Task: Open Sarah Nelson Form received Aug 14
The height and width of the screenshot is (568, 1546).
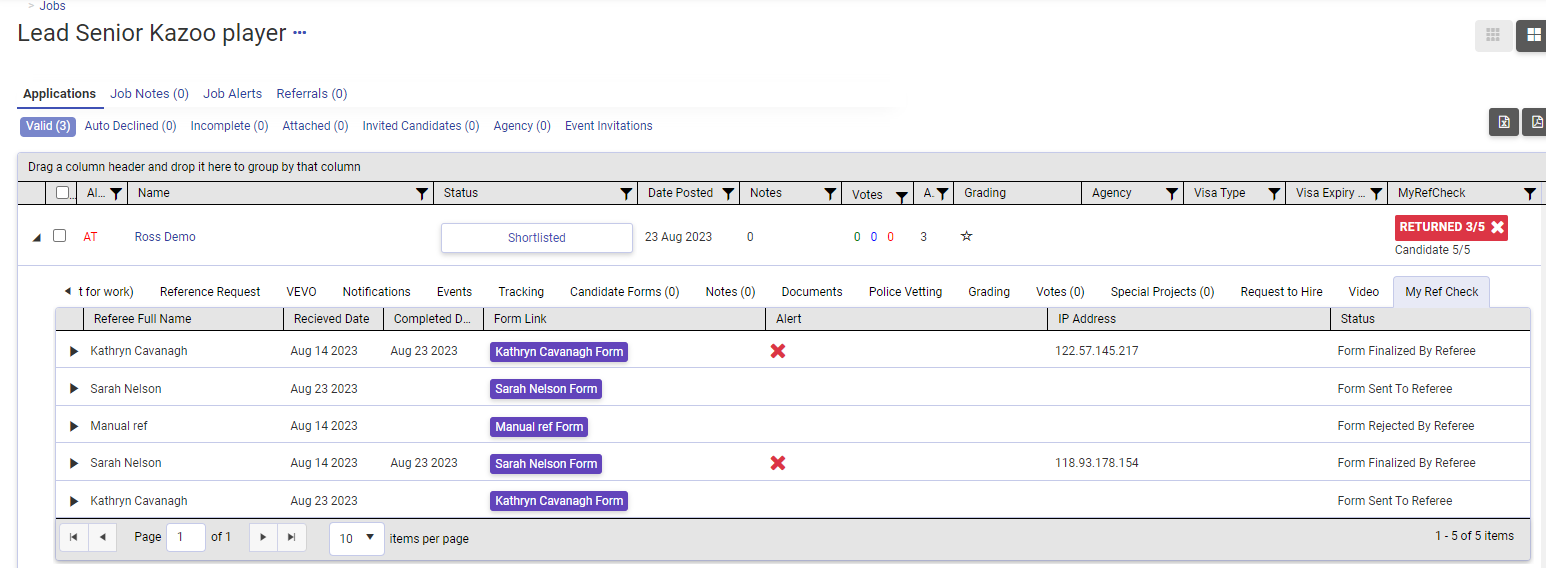Action: point(546,464)
